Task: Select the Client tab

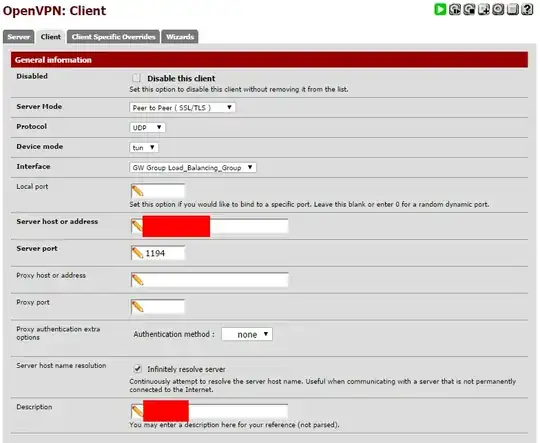Action: [x=51, y=37]
